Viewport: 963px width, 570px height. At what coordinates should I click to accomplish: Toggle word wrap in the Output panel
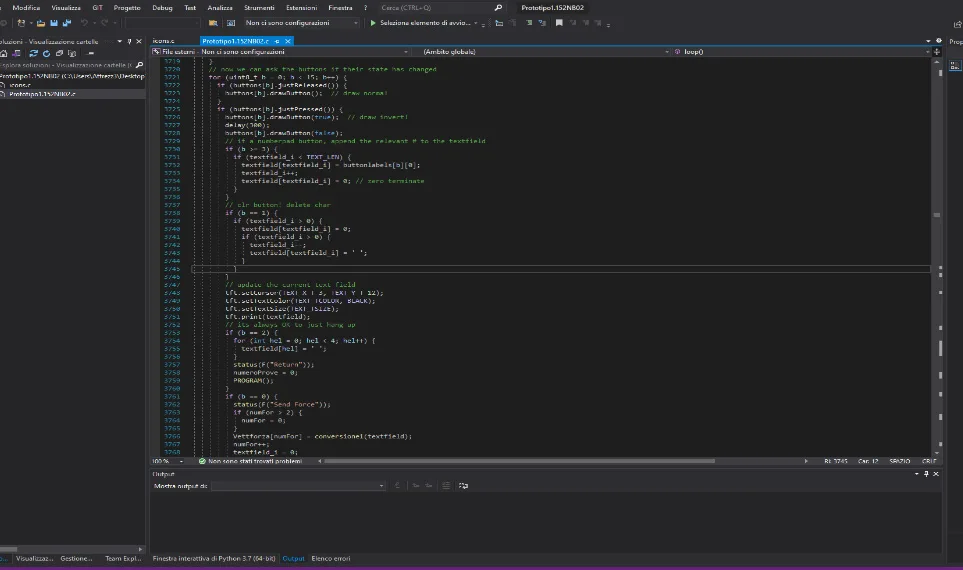(x=462, y=485)
